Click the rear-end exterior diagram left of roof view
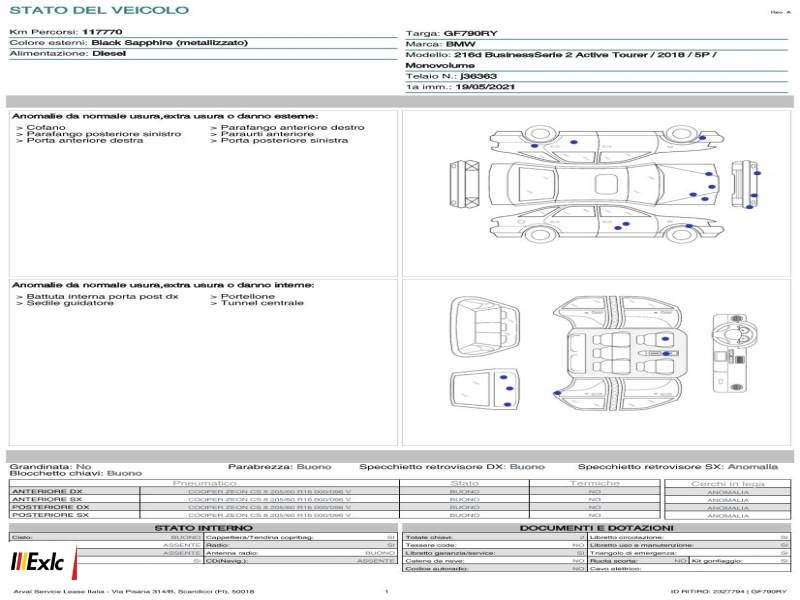This screenshot has height=600, width=800. [x=464, y=184]
